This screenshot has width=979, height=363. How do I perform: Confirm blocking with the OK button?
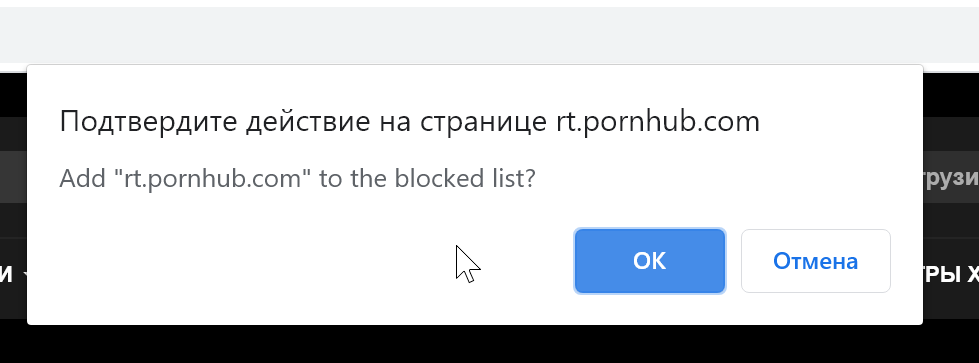(649, 261)
